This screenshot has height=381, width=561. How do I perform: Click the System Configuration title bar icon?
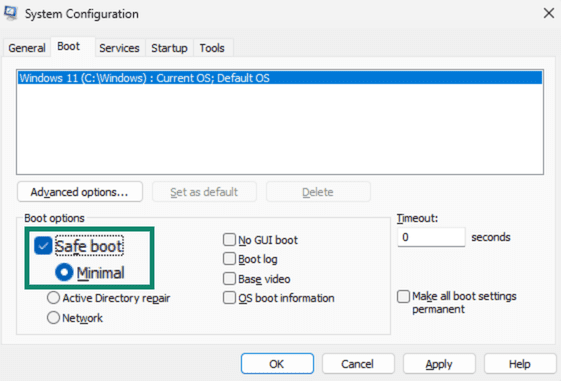10,13
